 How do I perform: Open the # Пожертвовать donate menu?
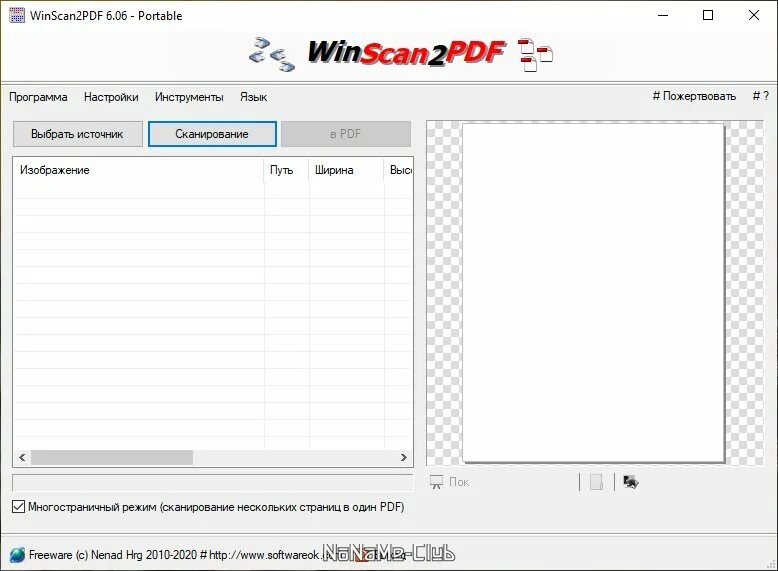tap(694, 96)
